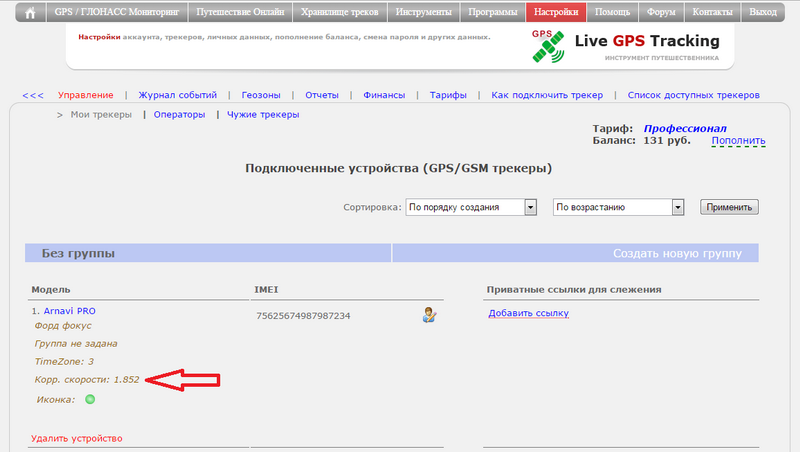Viewport: 800px width, 452px height.
Task: Click the device user edit icon
Action: [429, 316]
